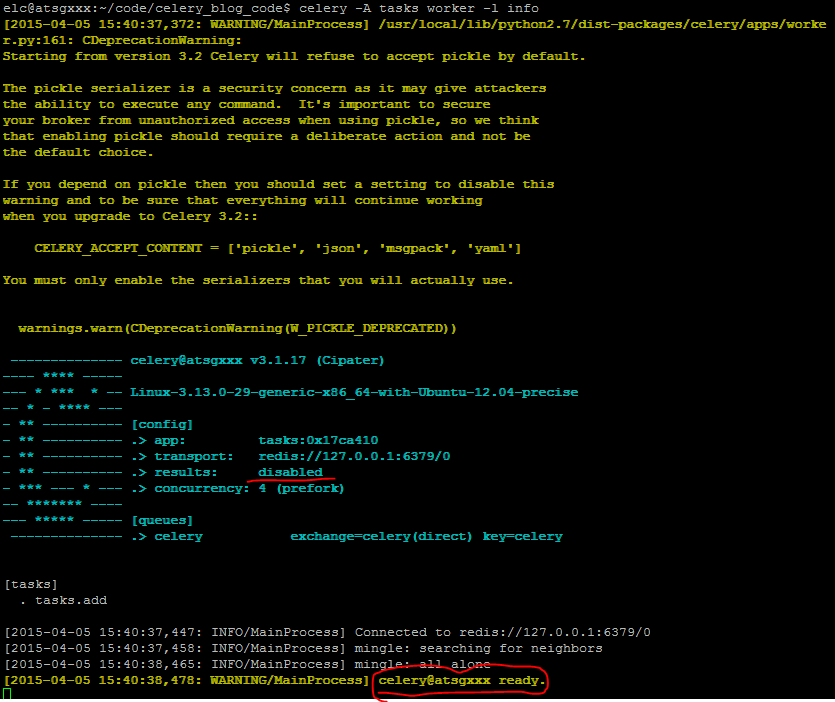Click the green terminal cursor at the prompt

coord(7,693)
